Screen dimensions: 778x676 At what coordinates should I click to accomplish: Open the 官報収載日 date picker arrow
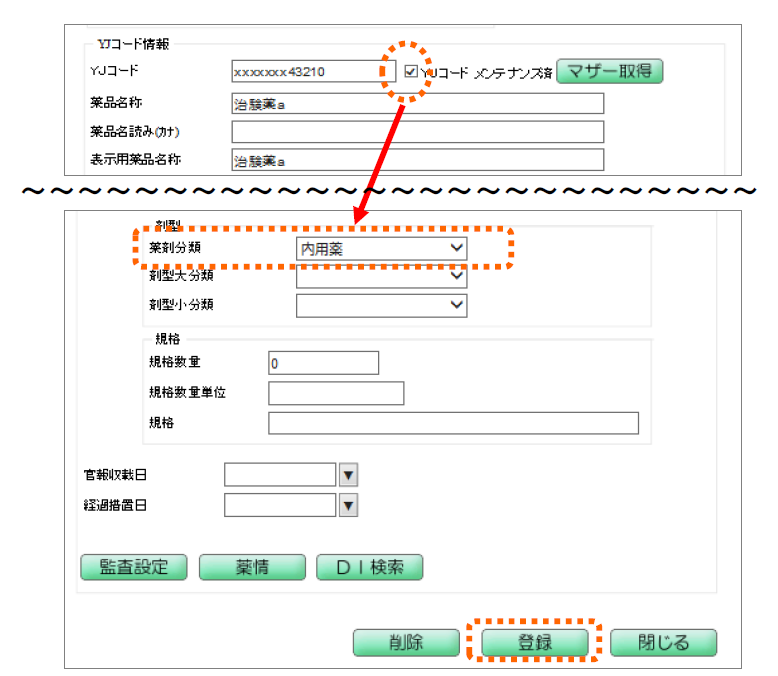tap(348, 475)
